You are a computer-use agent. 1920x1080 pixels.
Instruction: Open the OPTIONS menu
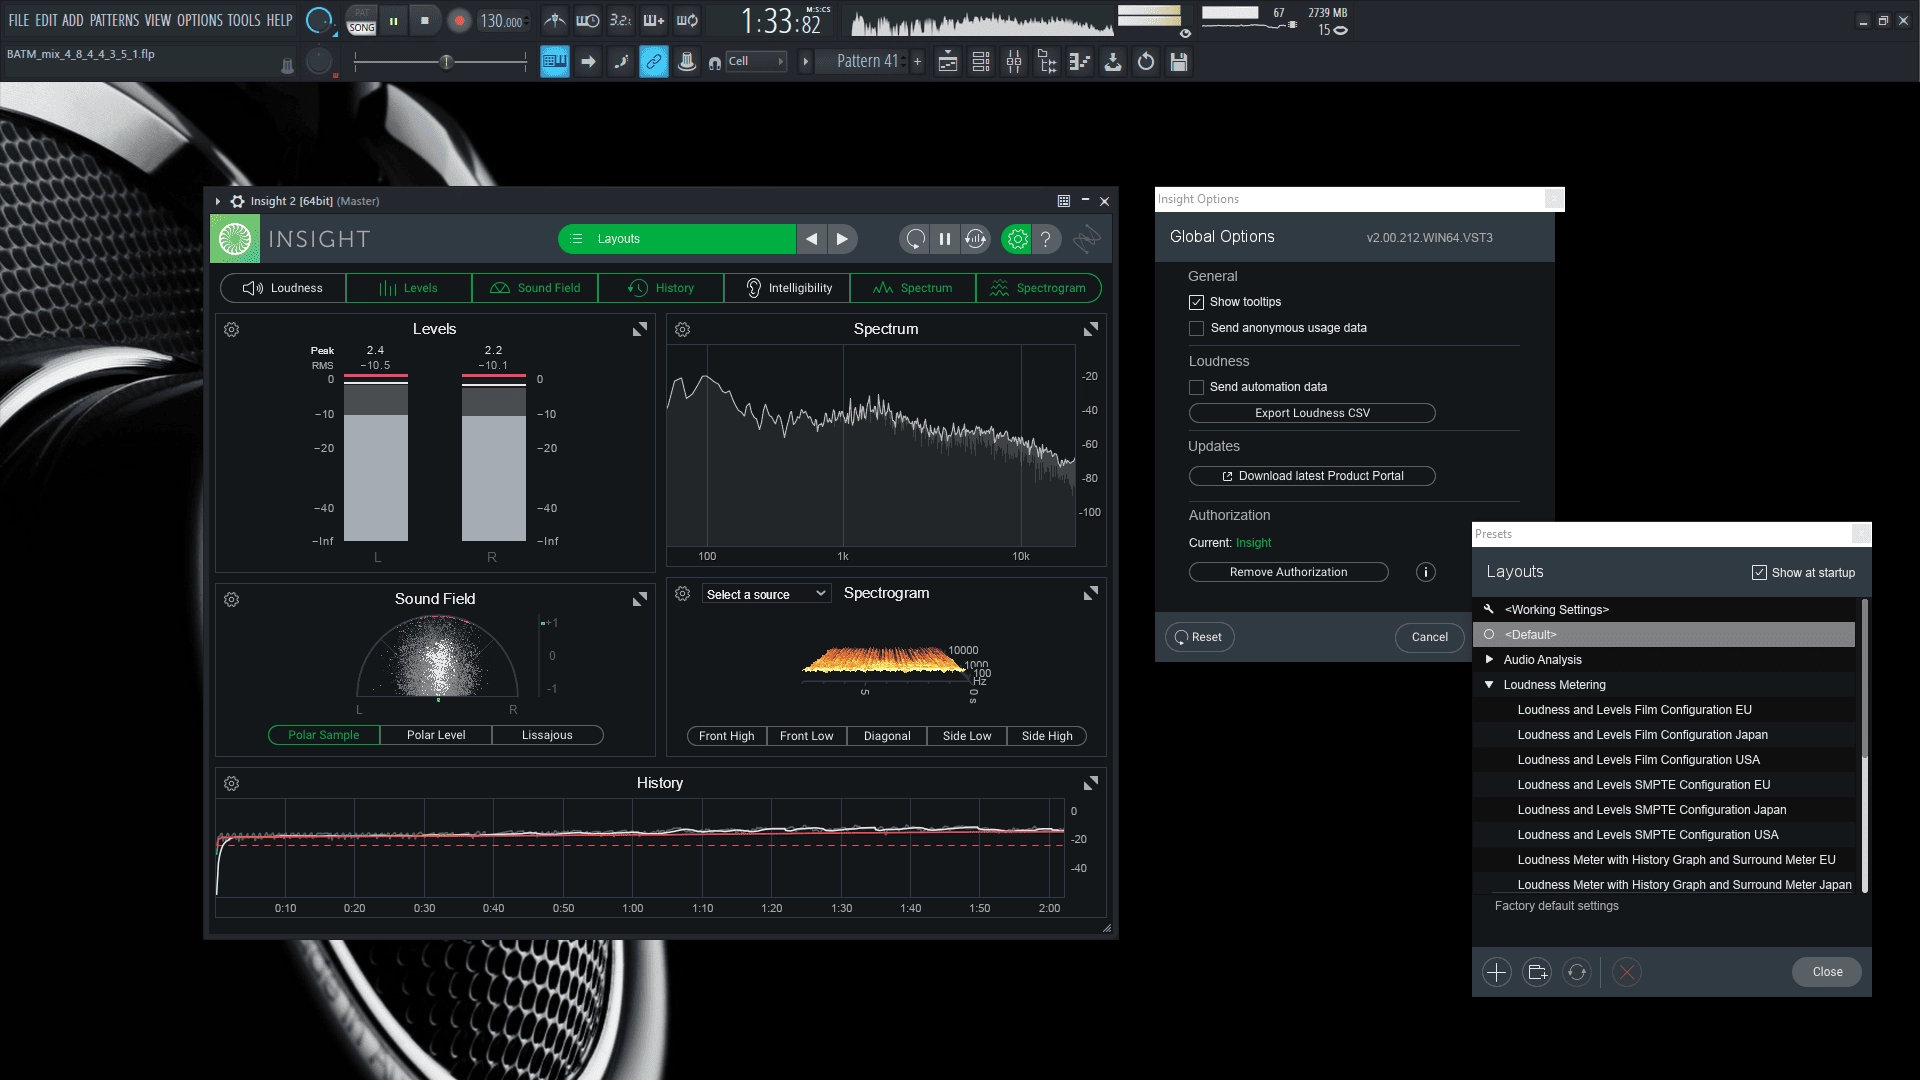point(199,20)
